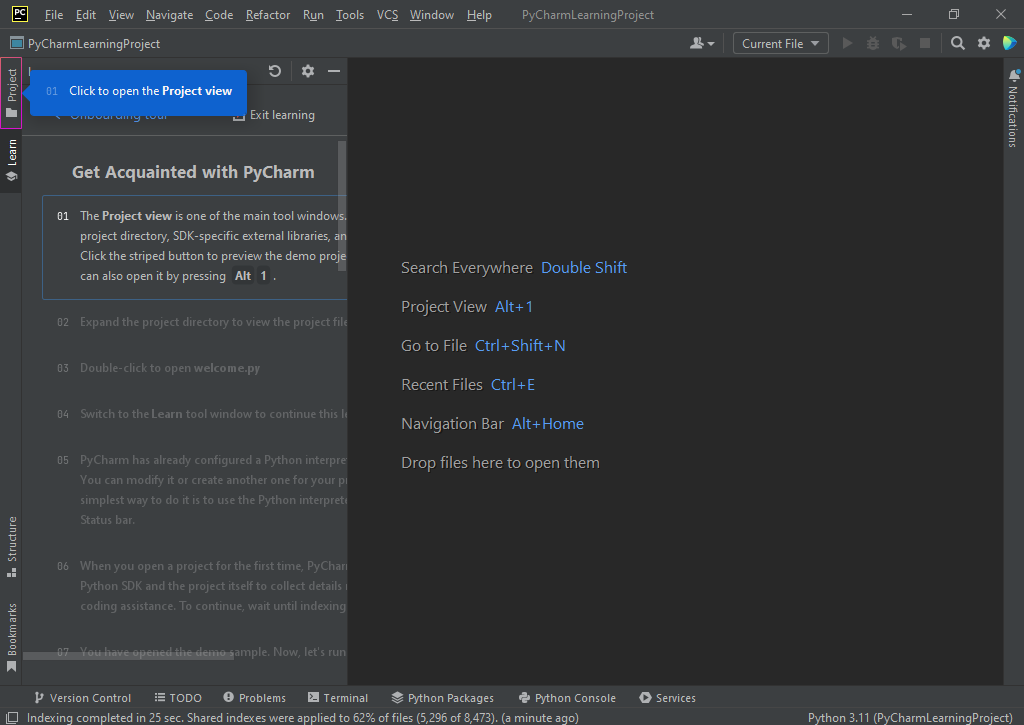Viewport: 1024px width, 725px height.
Task: Hide the Learn panel with the minus icon
Action: [x=334, y=71]
